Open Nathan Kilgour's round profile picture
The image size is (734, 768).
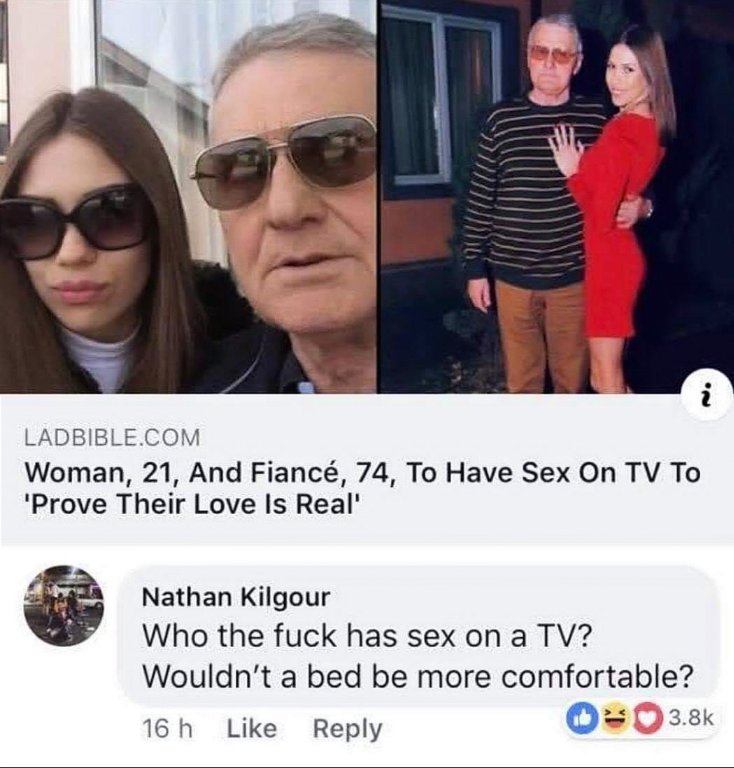(x=63, y=606)
